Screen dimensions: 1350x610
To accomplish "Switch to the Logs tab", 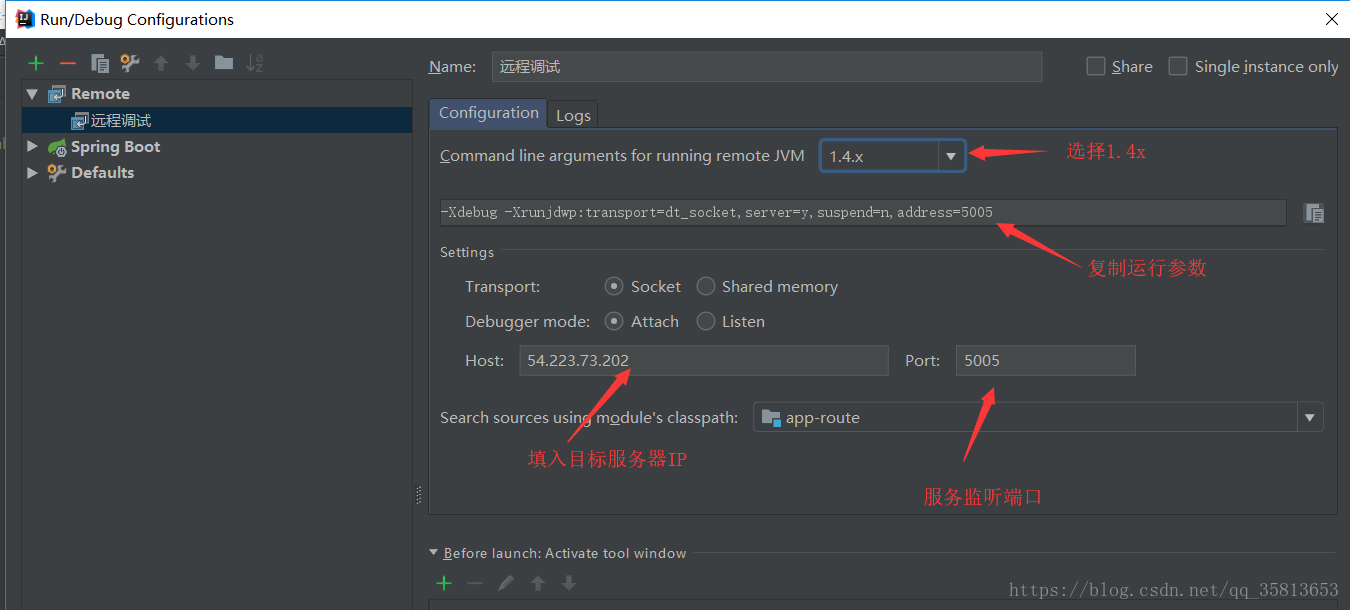I will pyautogui.click(x=573, y=115).
